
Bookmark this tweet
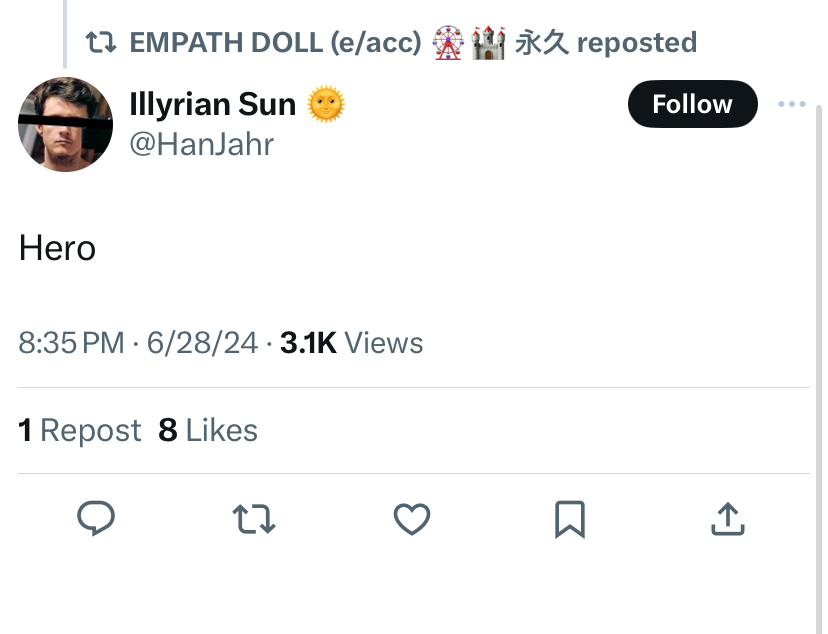tap(570, 519)
